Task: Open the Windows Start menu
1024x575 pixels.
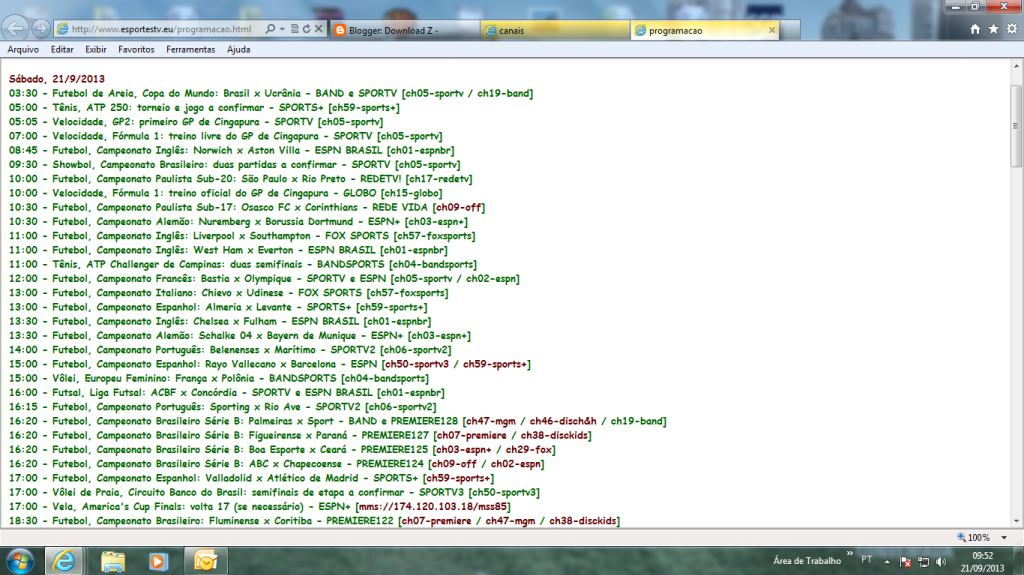Action: click(x=20, y=558)
